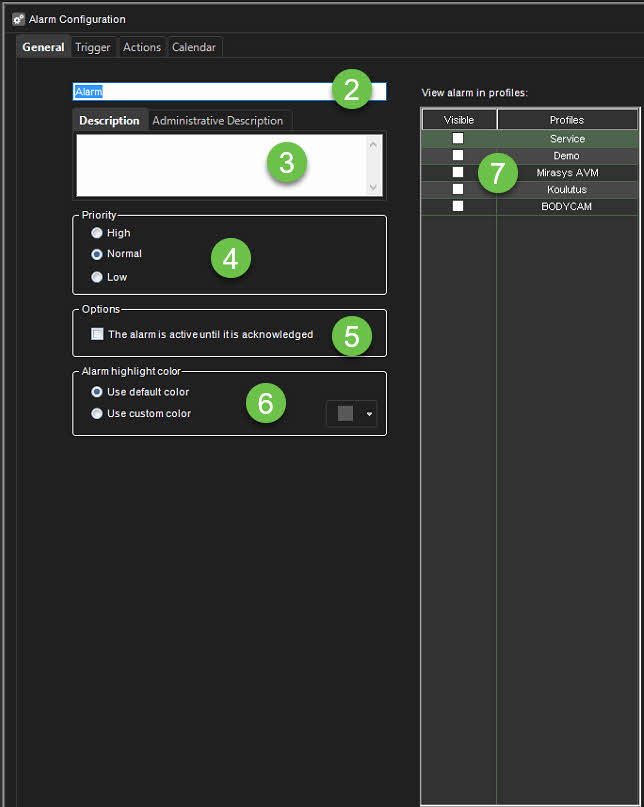Select High priority radio button
This screenshot has height=807, width=644.
pyautogui.click(x=97, y=233)
